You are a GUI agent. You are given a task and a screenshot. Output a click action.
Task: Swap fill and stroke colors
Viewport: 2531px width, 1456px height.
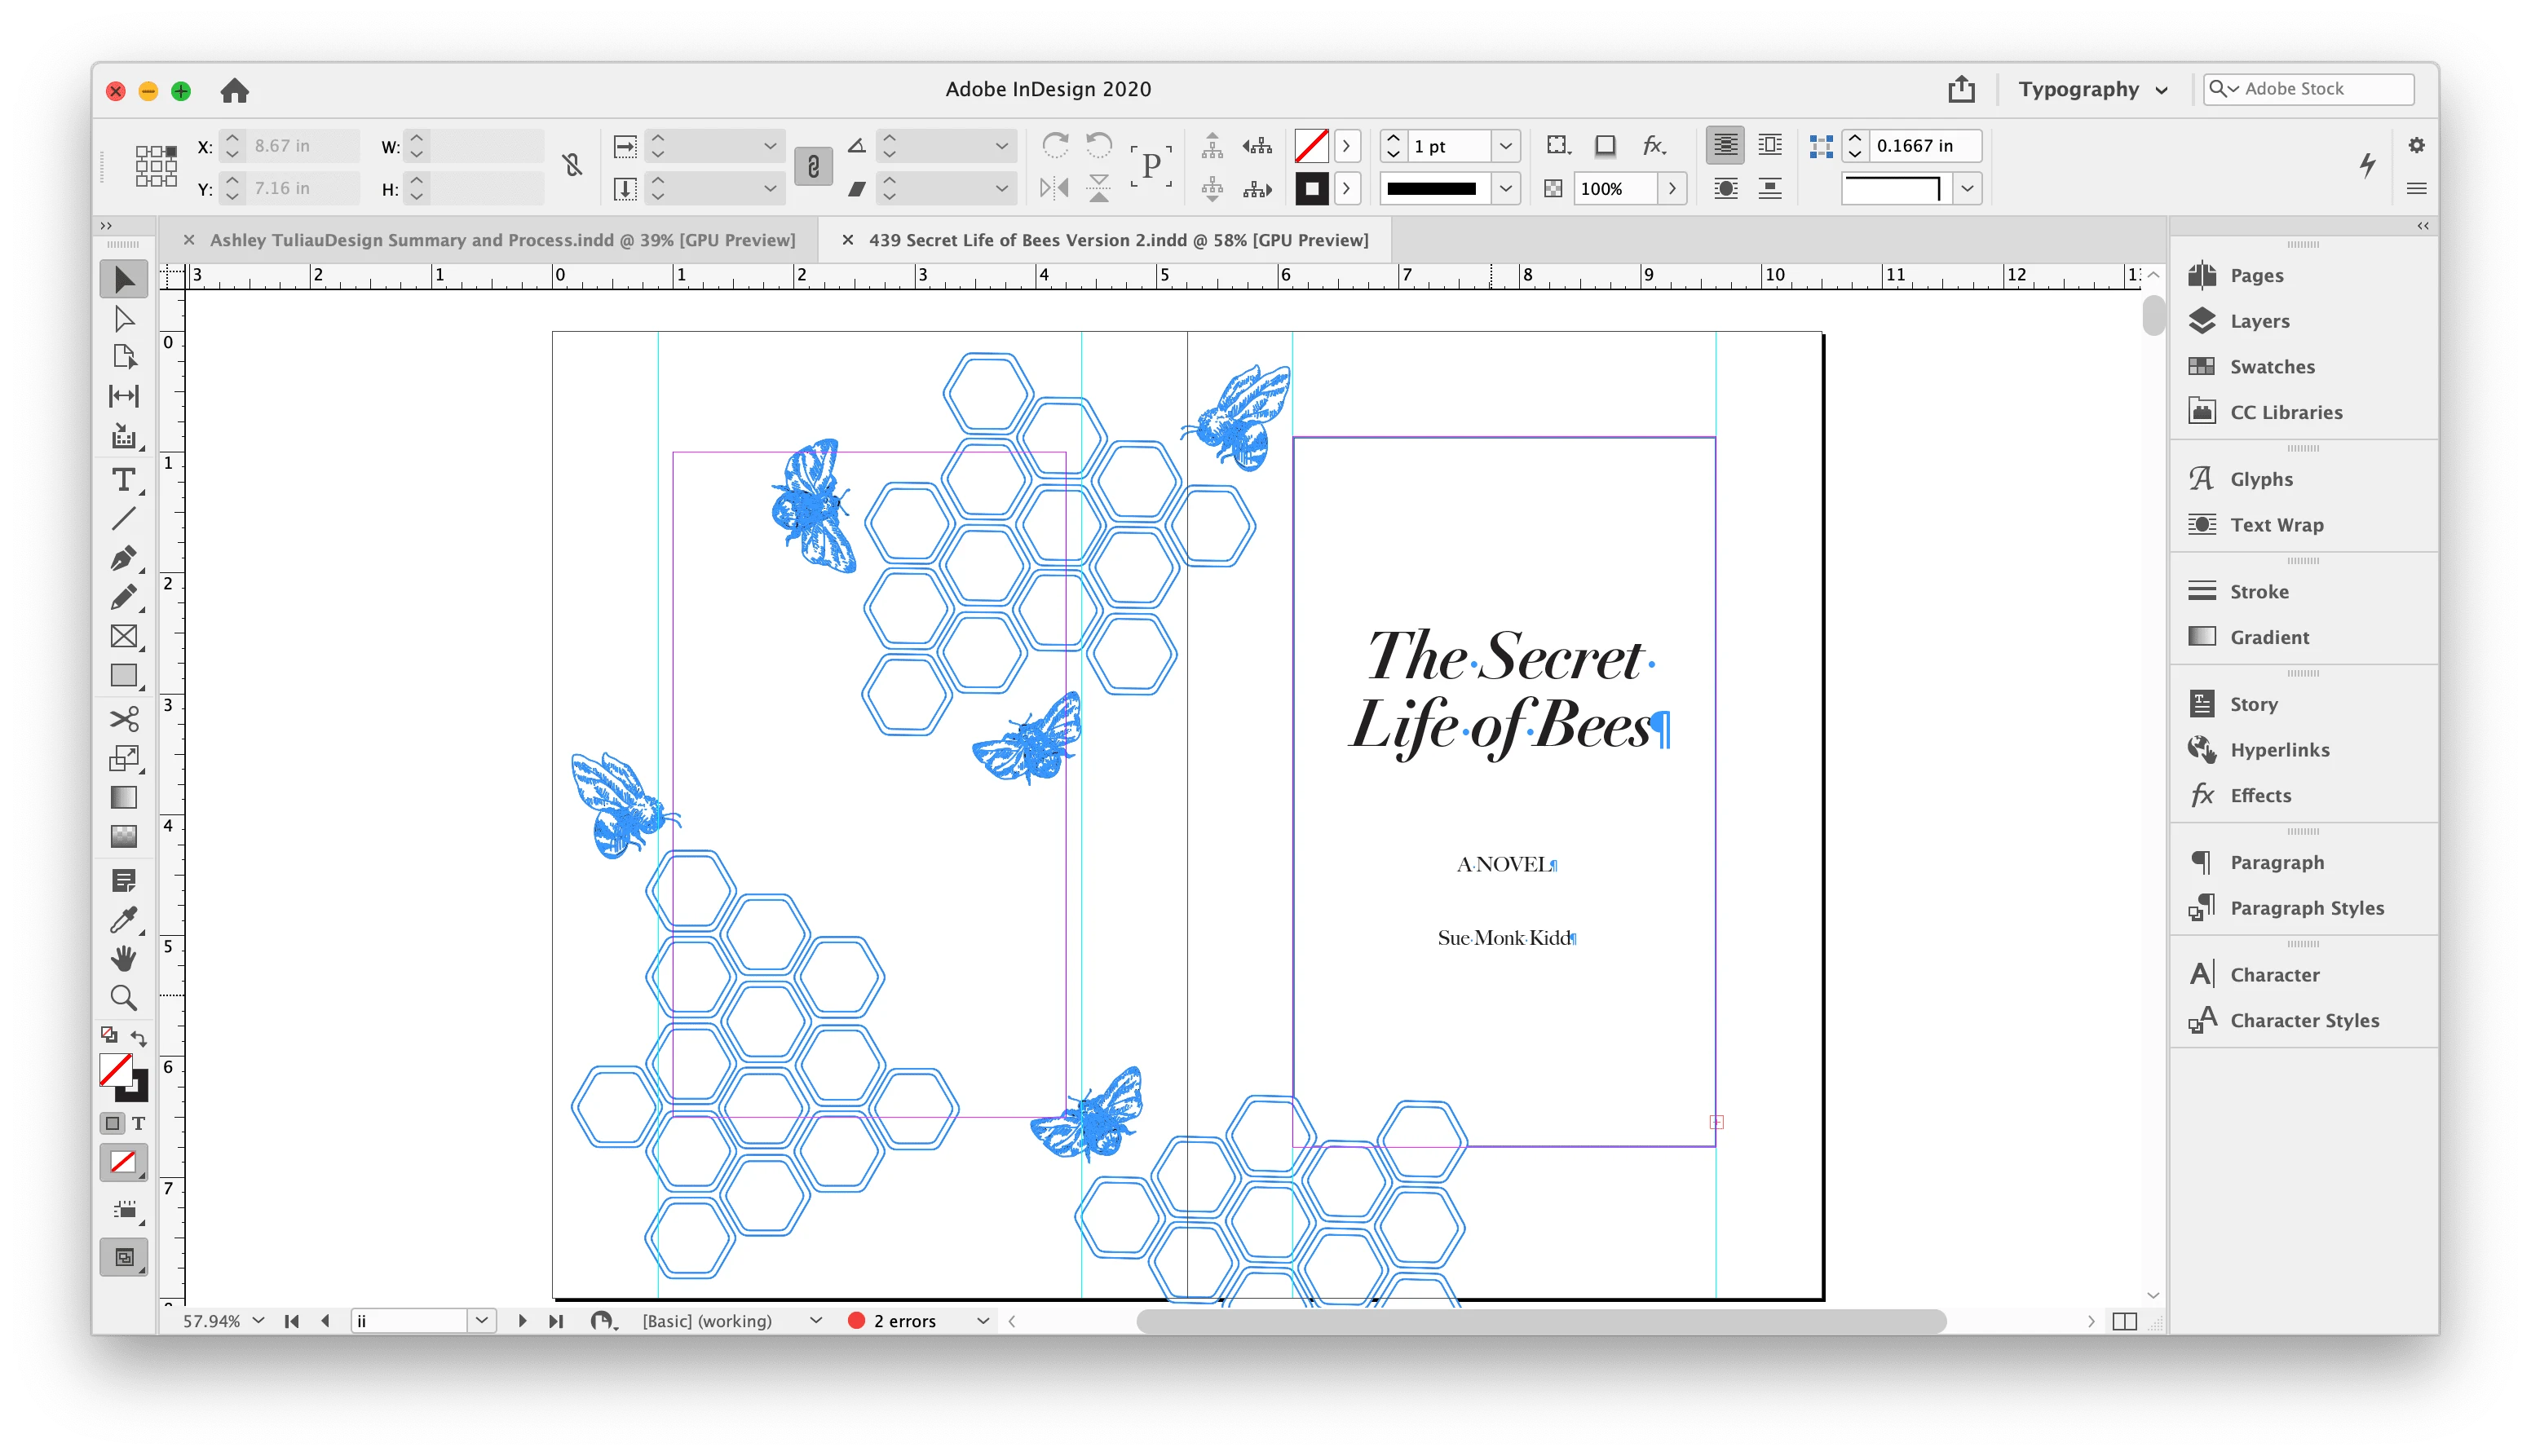tap(139, 1038)
